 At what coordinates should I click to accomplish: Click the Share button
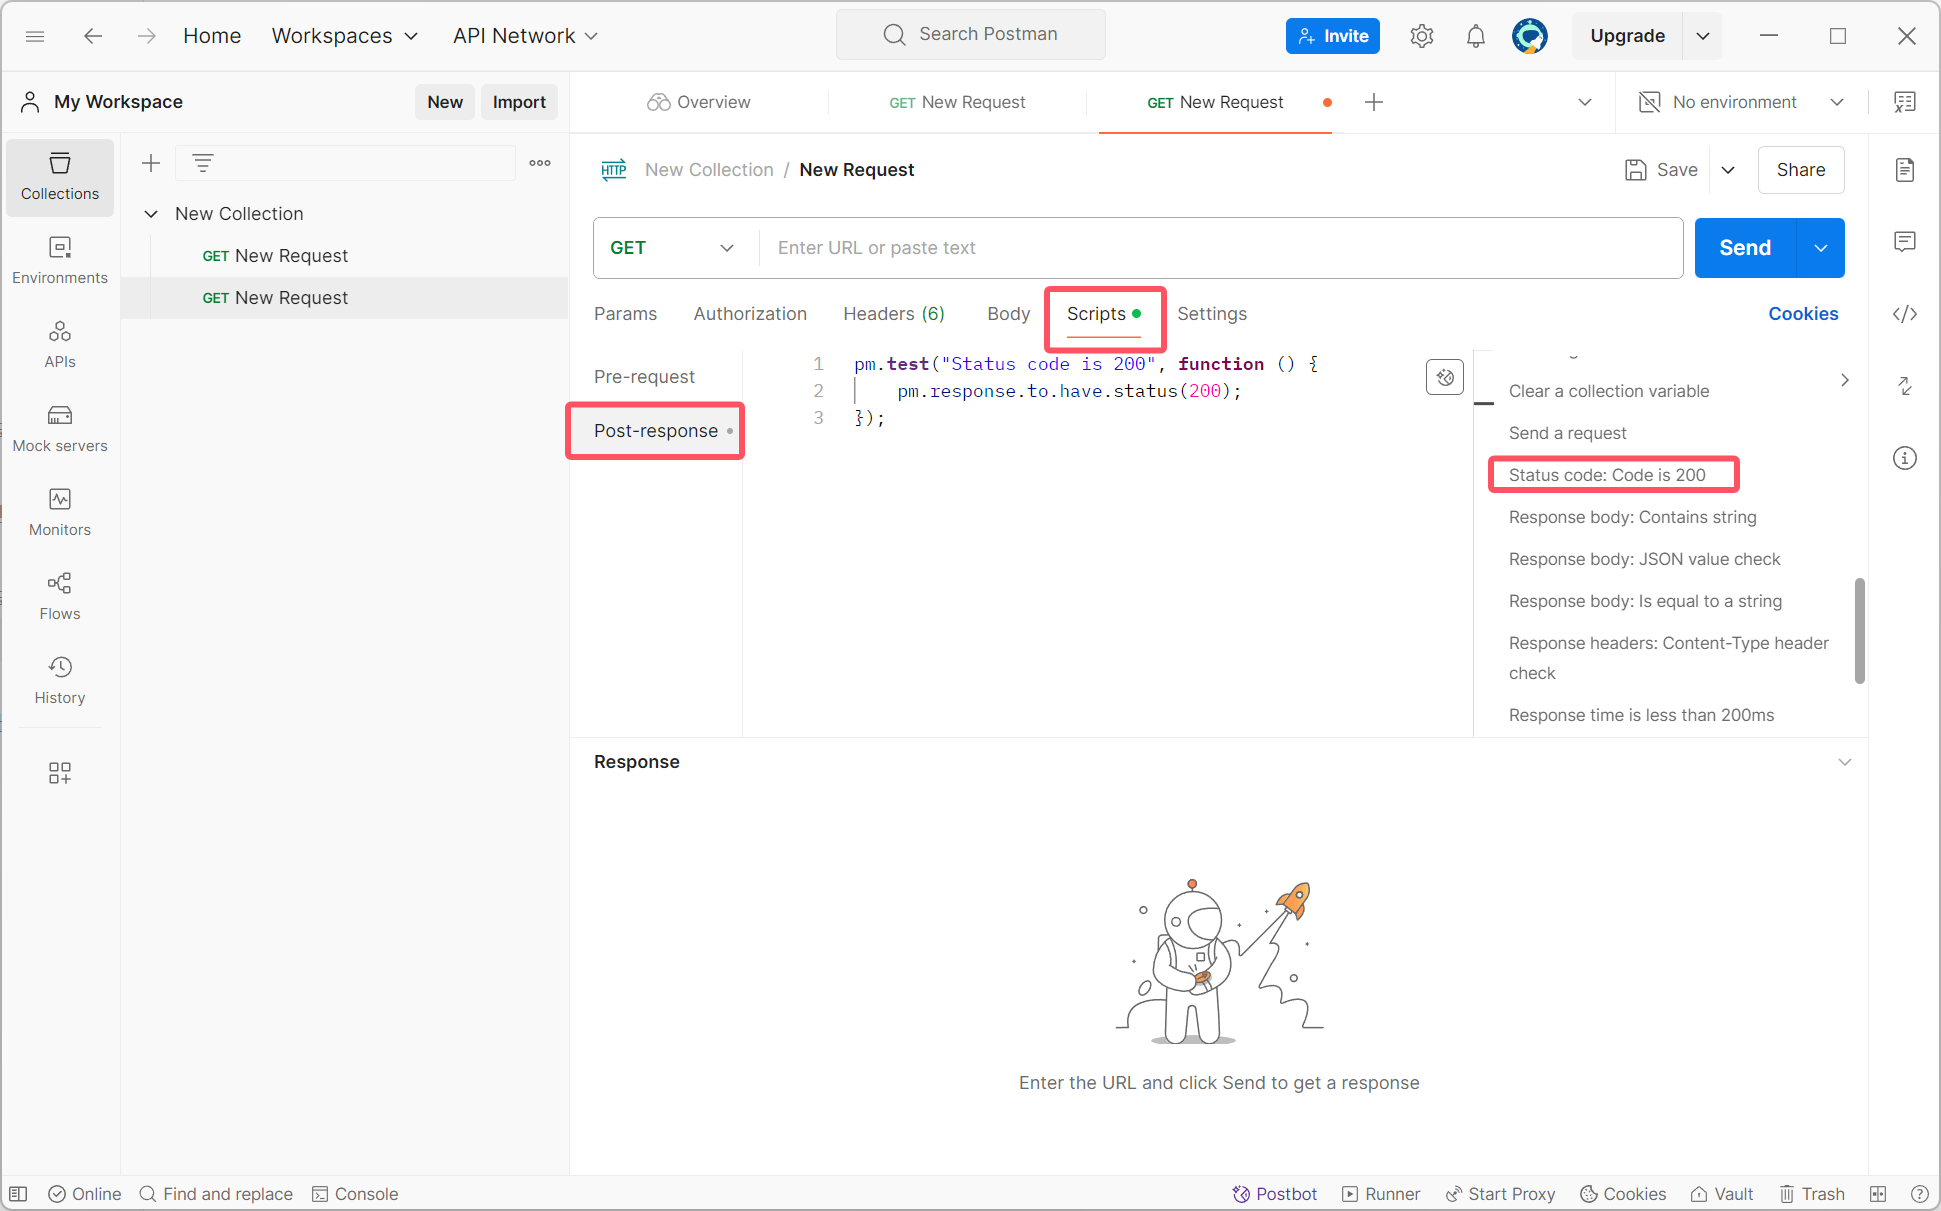[1801, 170]
